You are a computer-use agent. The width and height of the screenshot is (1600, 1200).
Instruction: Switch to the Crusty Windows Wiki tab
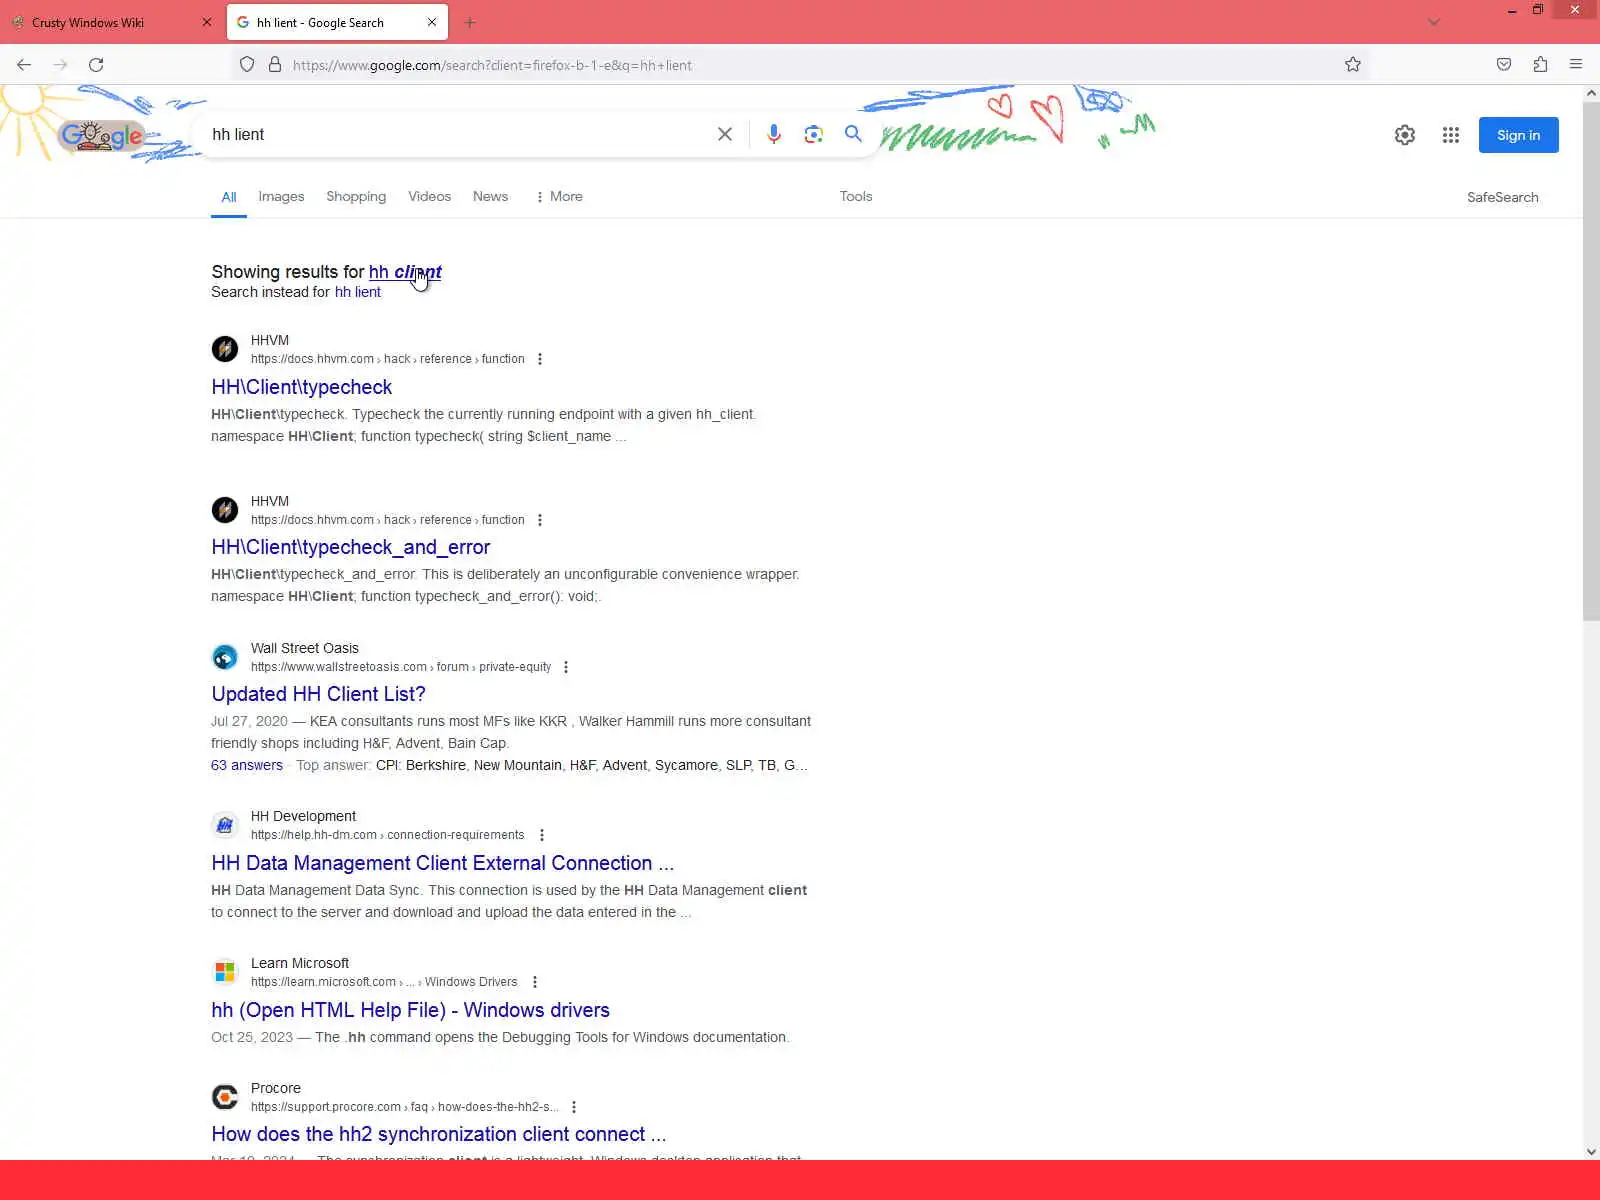coord(110,22)
